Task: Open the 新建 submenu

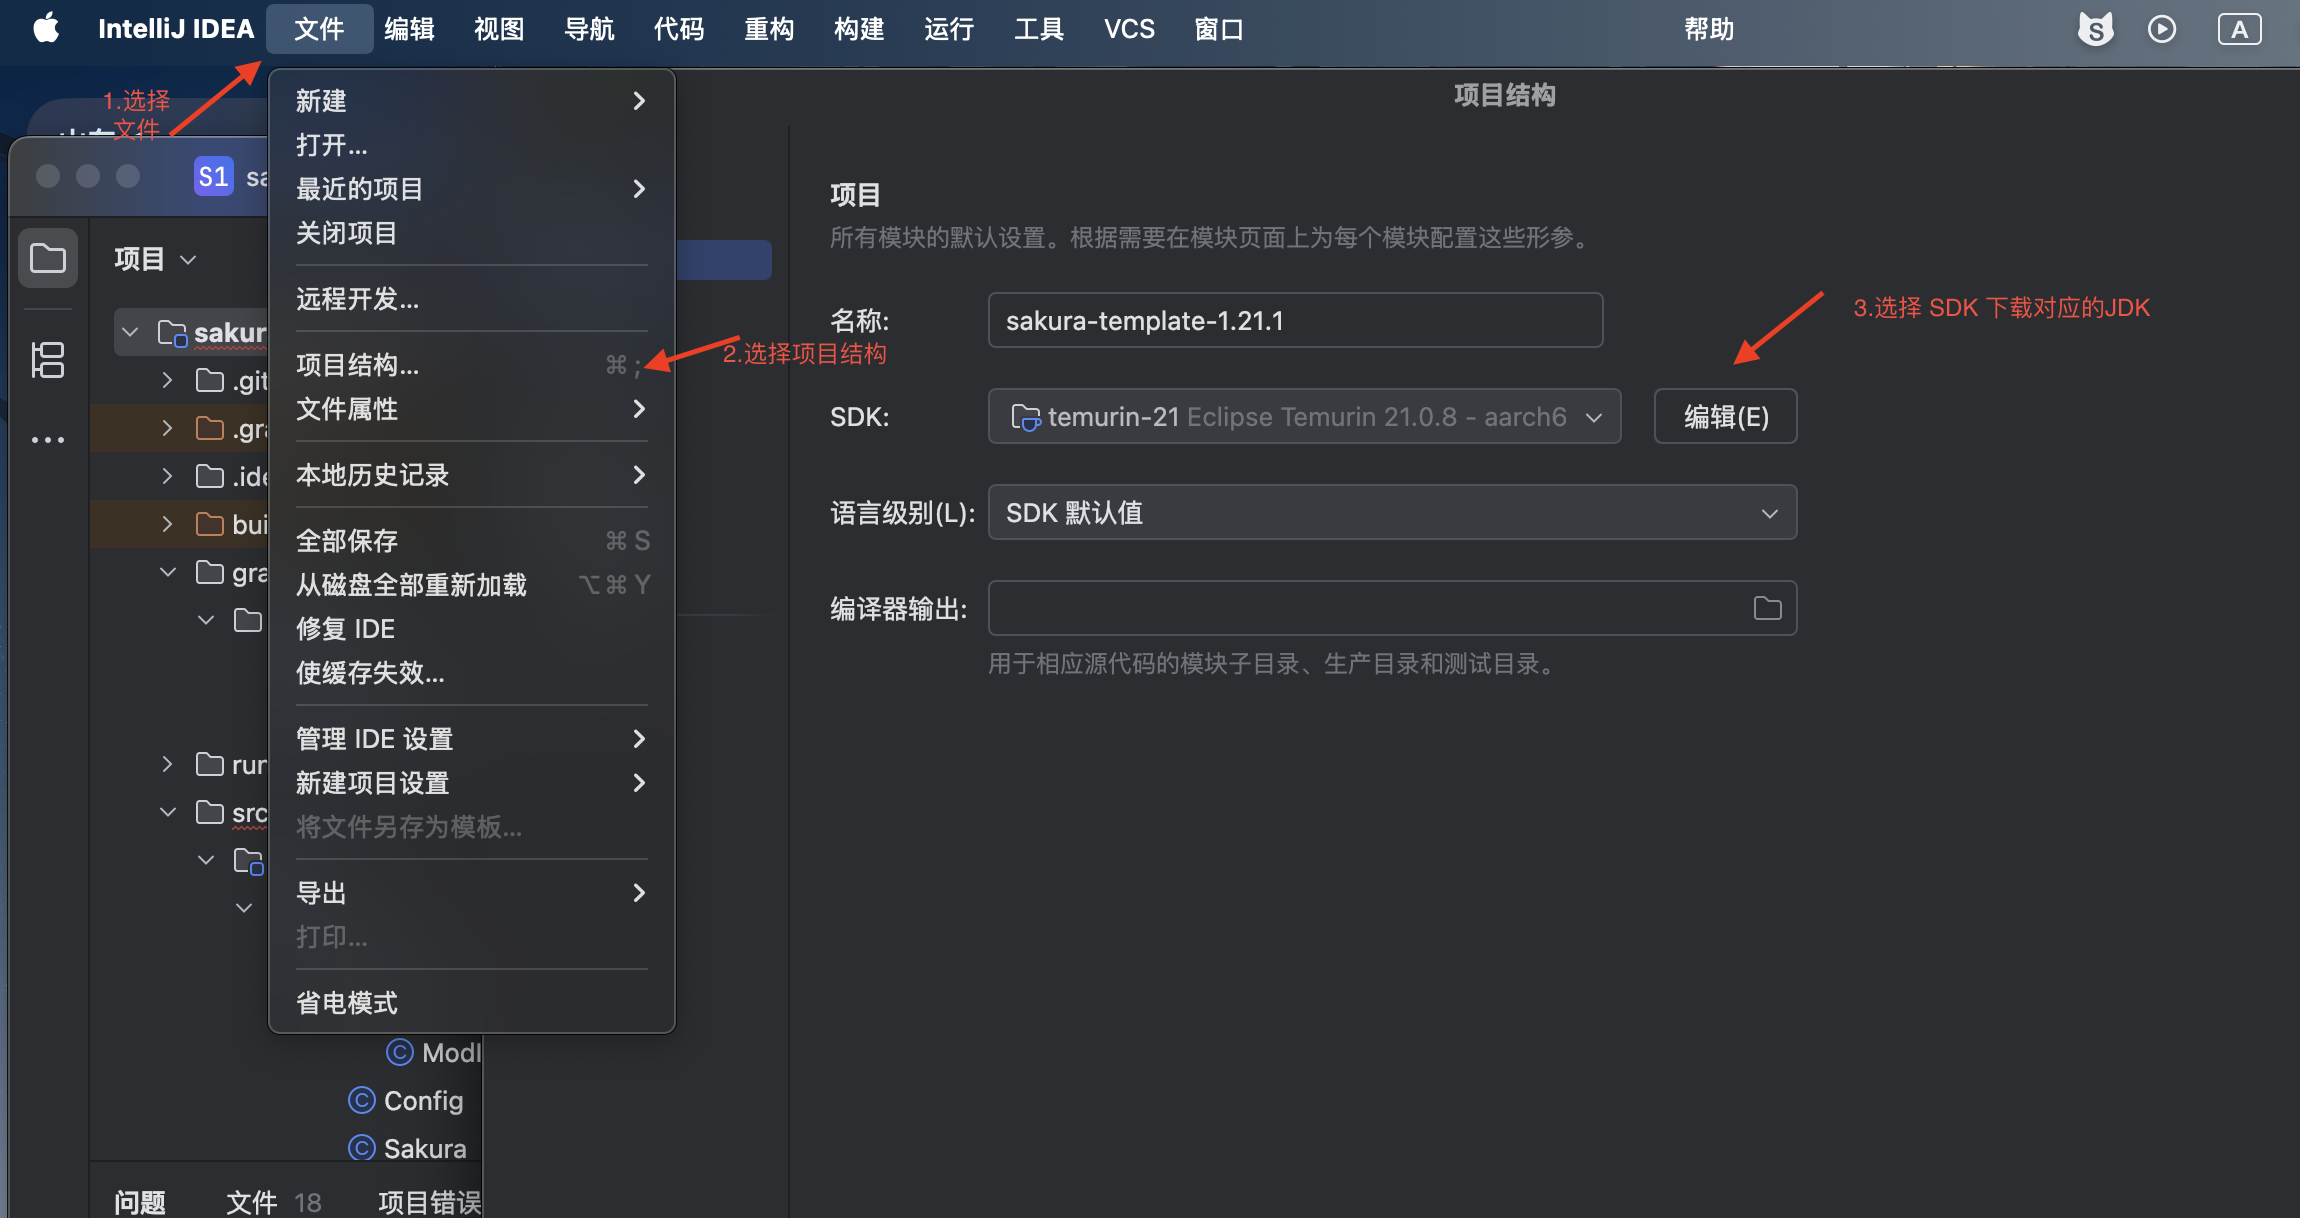Action: coord(472,101)
